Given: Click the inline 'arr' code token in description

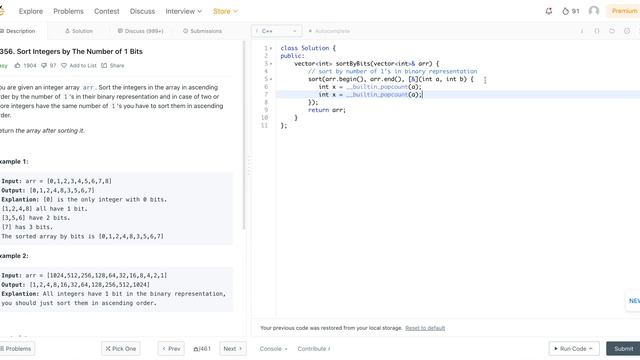Looking at the screenshot, I should [88, 87].
